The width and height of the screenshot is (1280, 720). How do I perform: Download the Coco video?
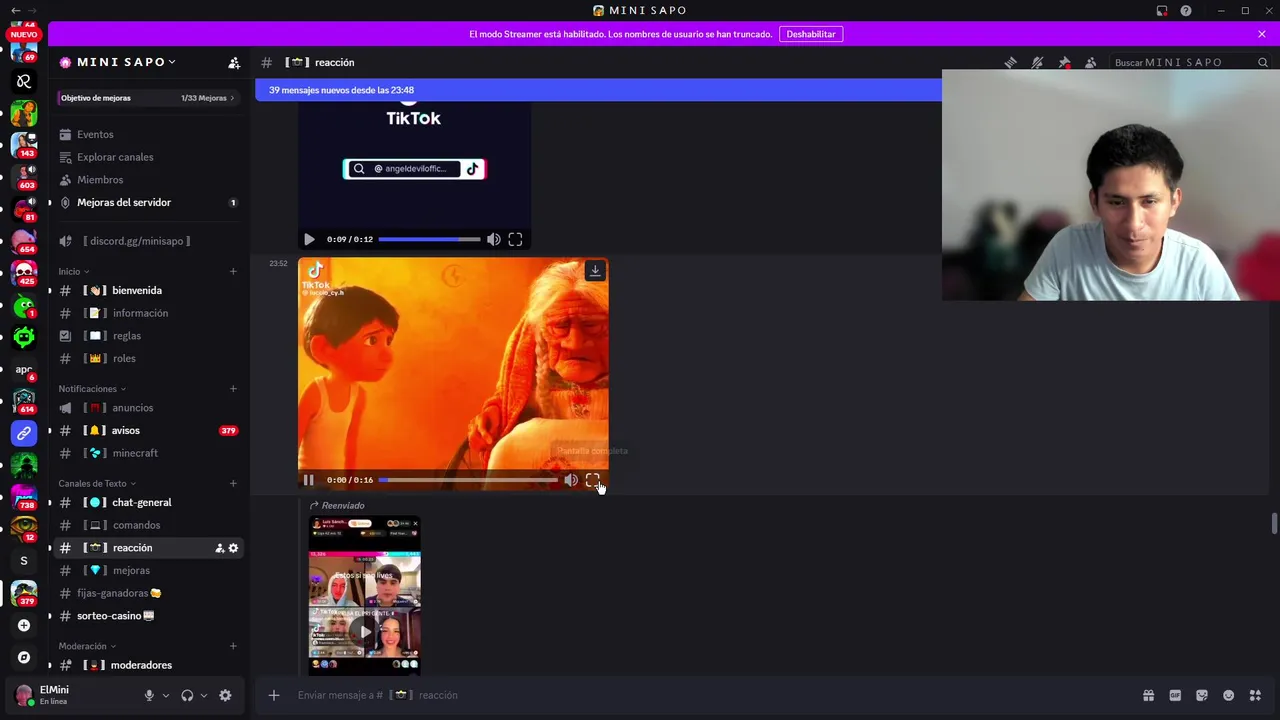coord(595,271)
